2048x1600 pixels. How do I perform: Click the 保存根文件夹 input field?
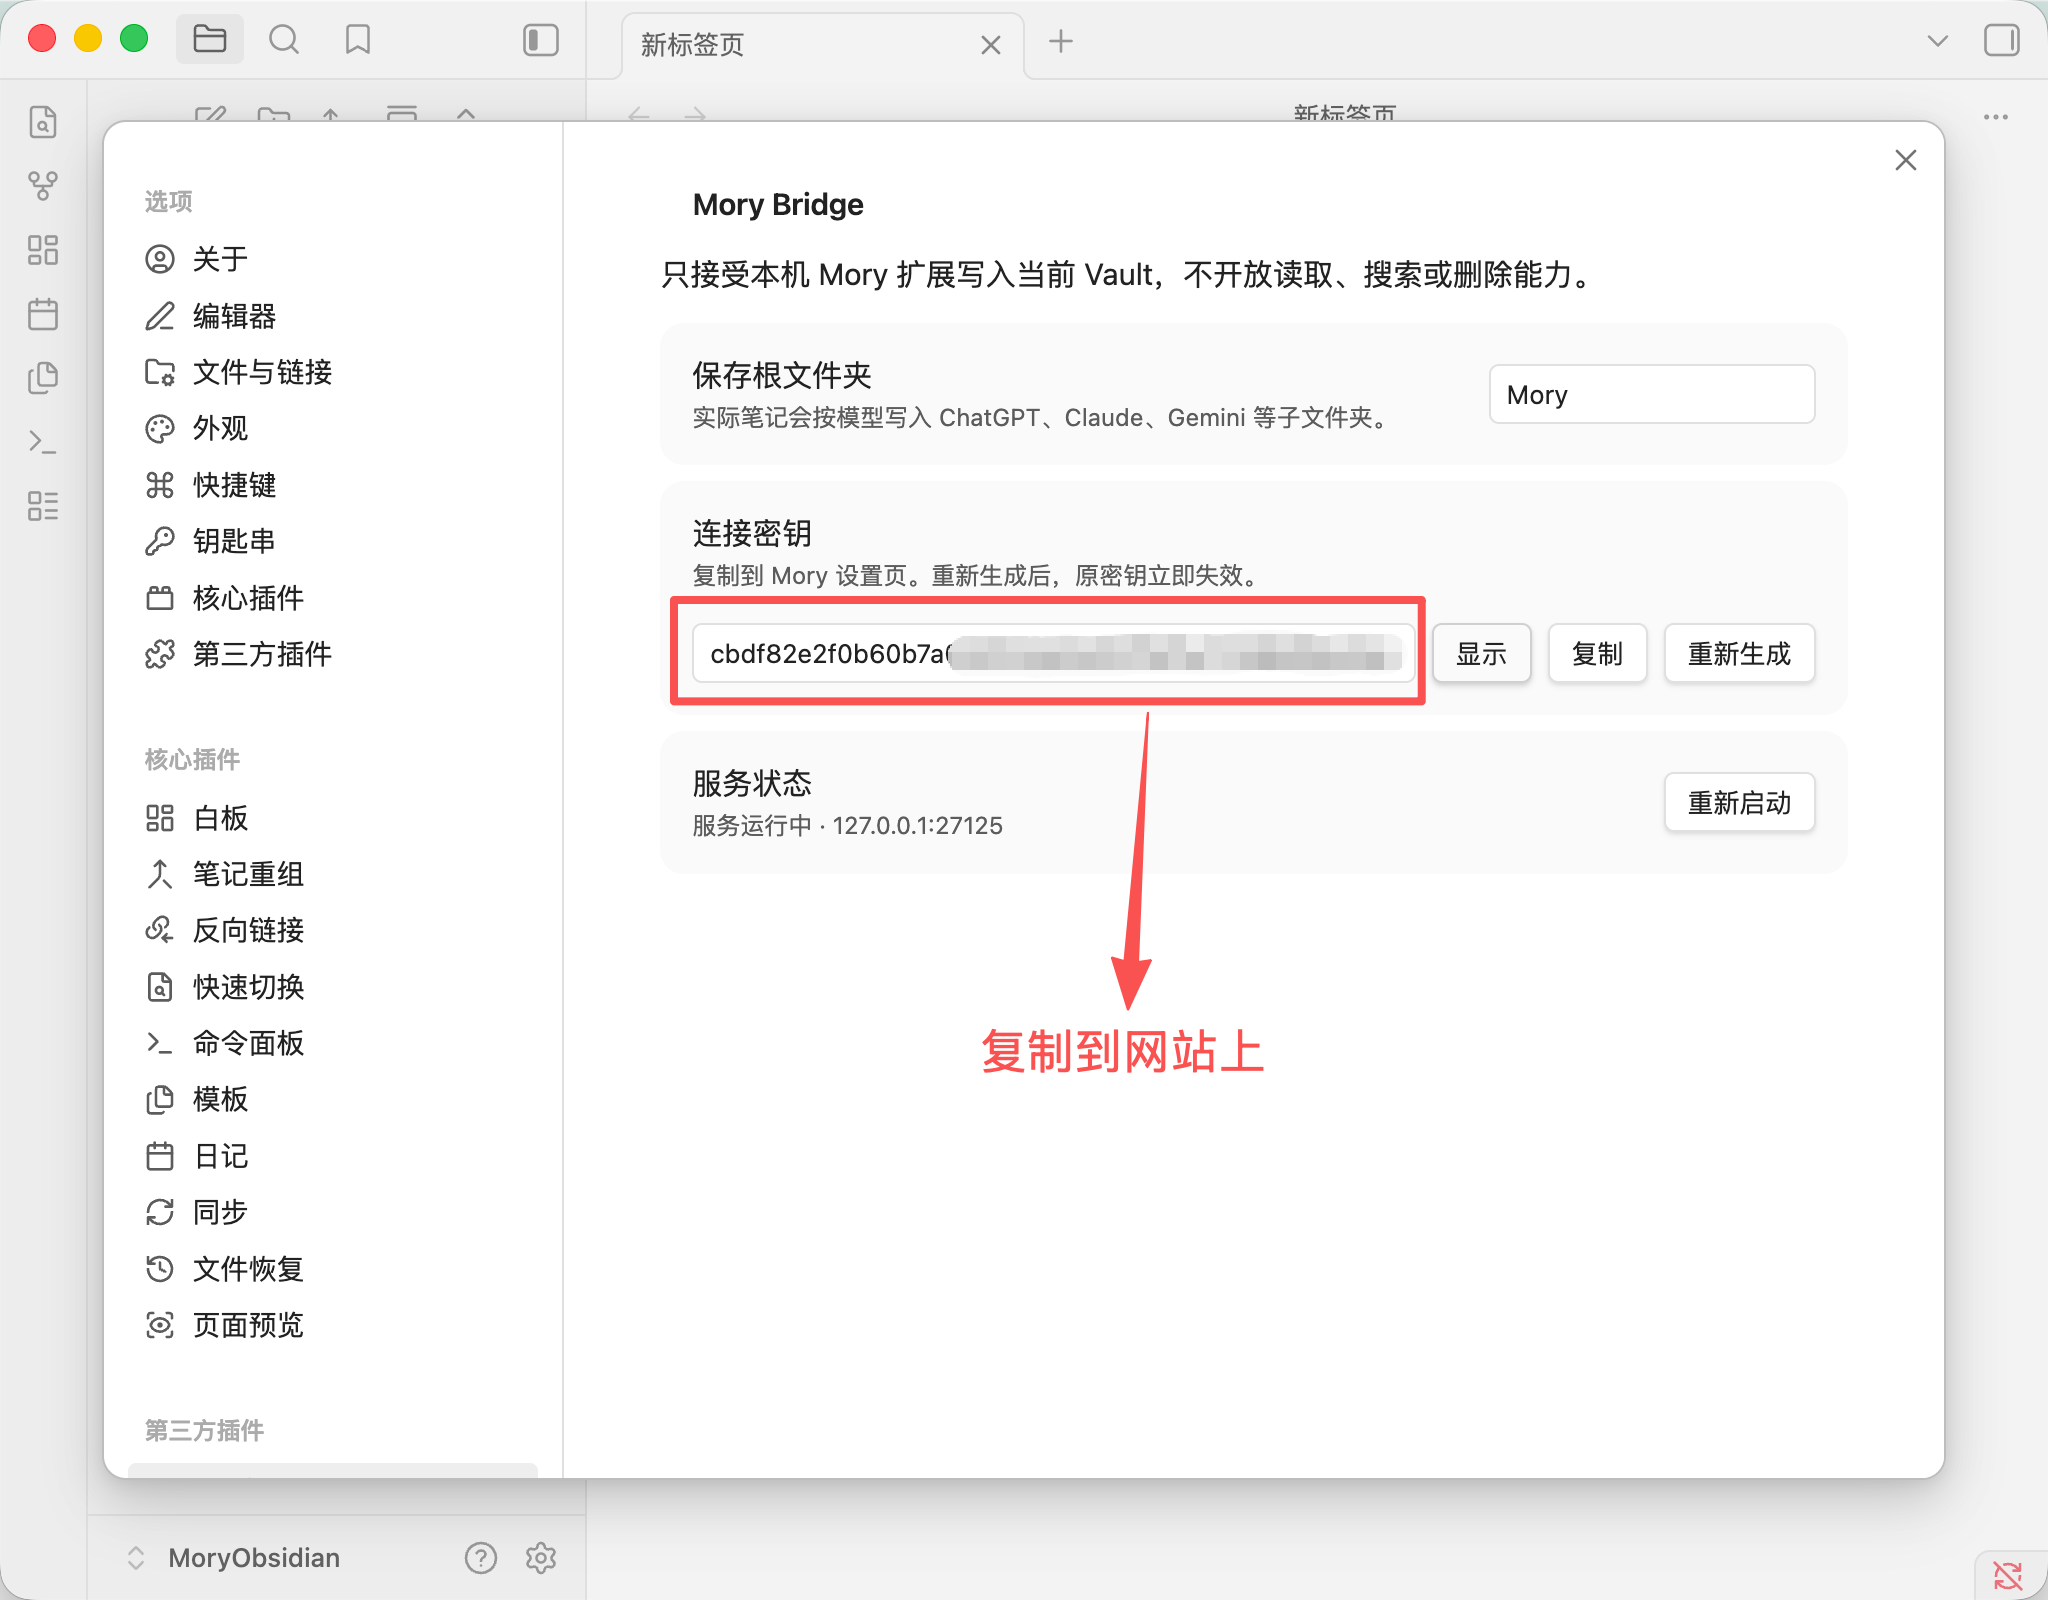click(x=1652, y=394)
